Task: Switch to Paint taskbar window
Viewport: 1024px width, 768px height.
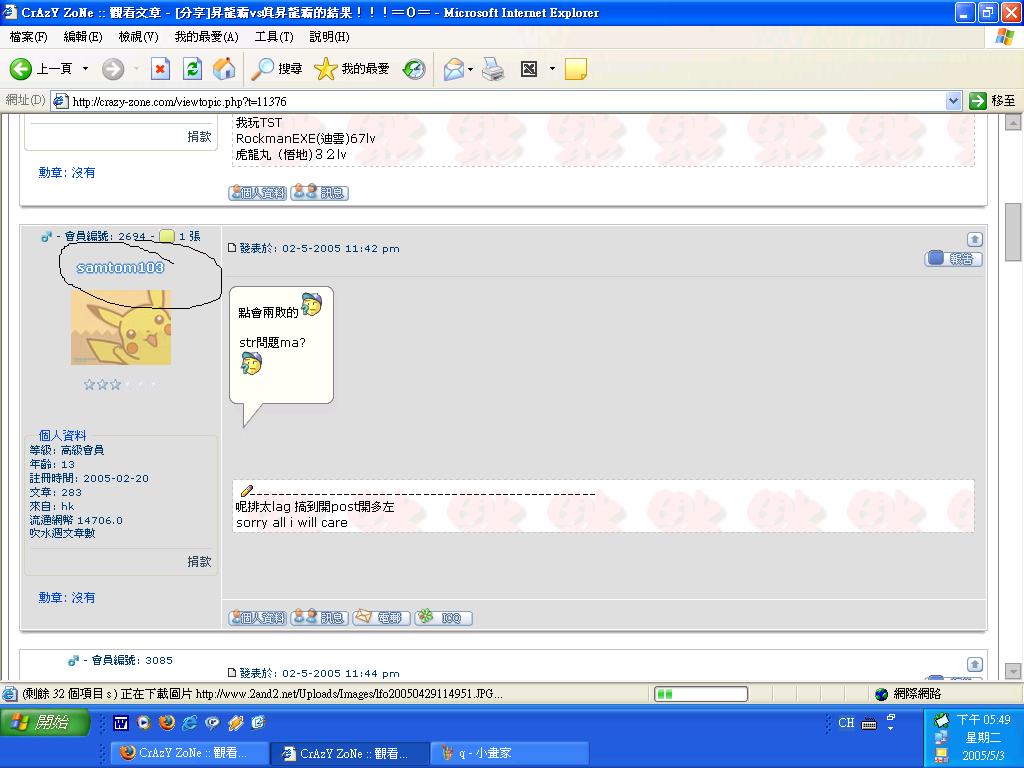Action: (x=509, y=753)
